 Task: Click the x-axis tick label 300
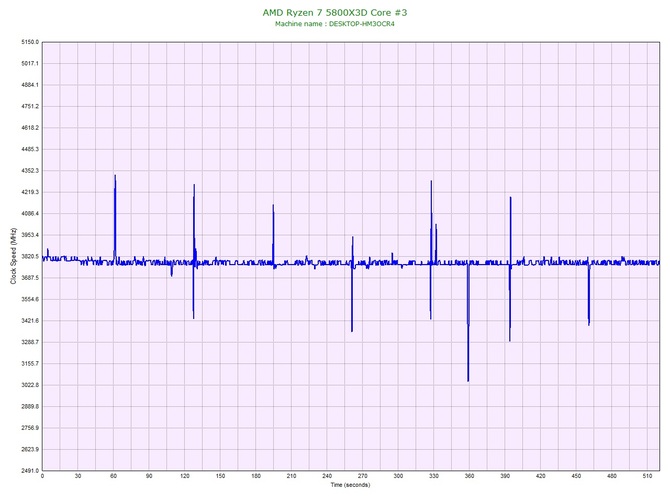398,476
